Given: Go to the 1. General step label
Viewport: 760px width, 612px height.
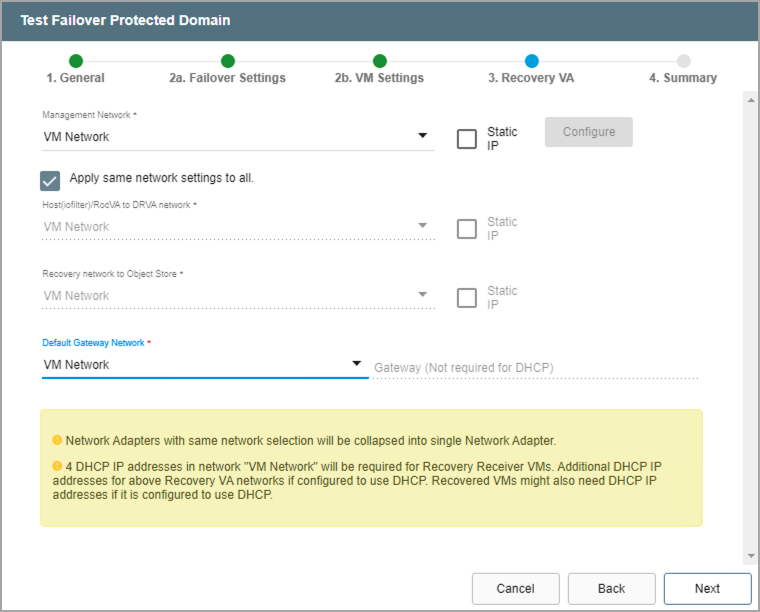Looking at the screenshot, I should click(x=76, y=78).
